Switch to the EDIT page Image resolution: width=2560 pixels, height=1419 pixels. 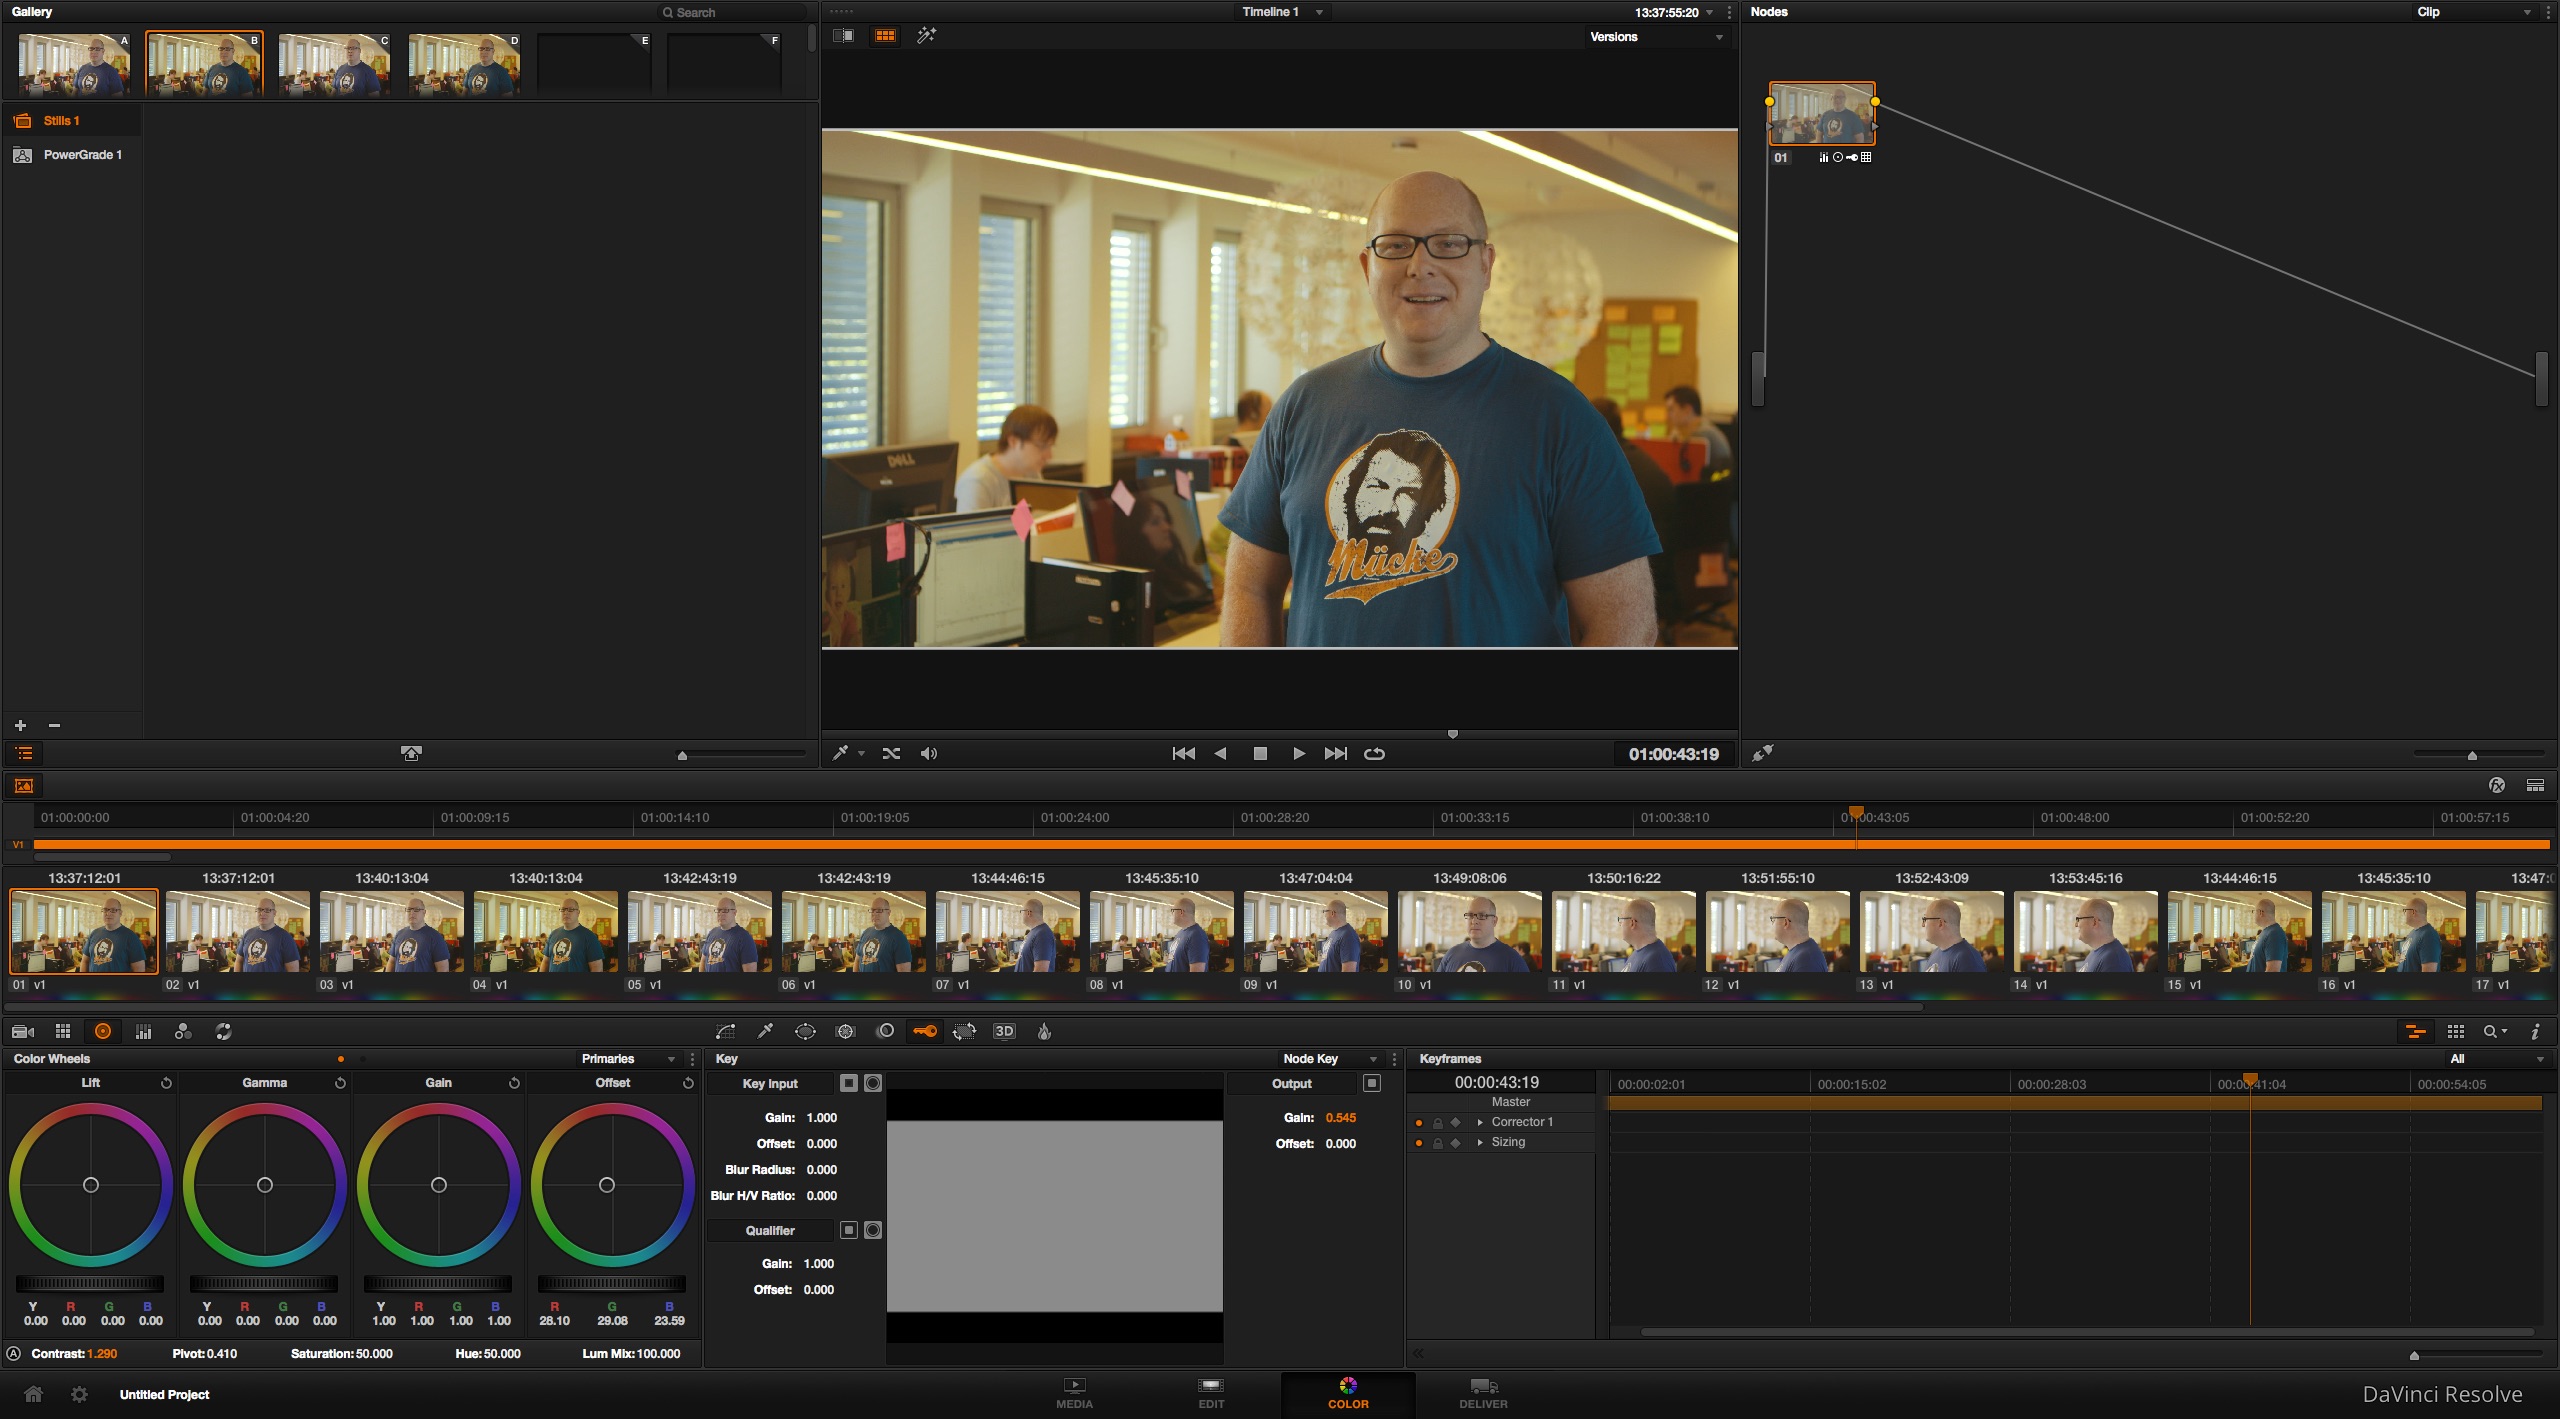1211,1393
